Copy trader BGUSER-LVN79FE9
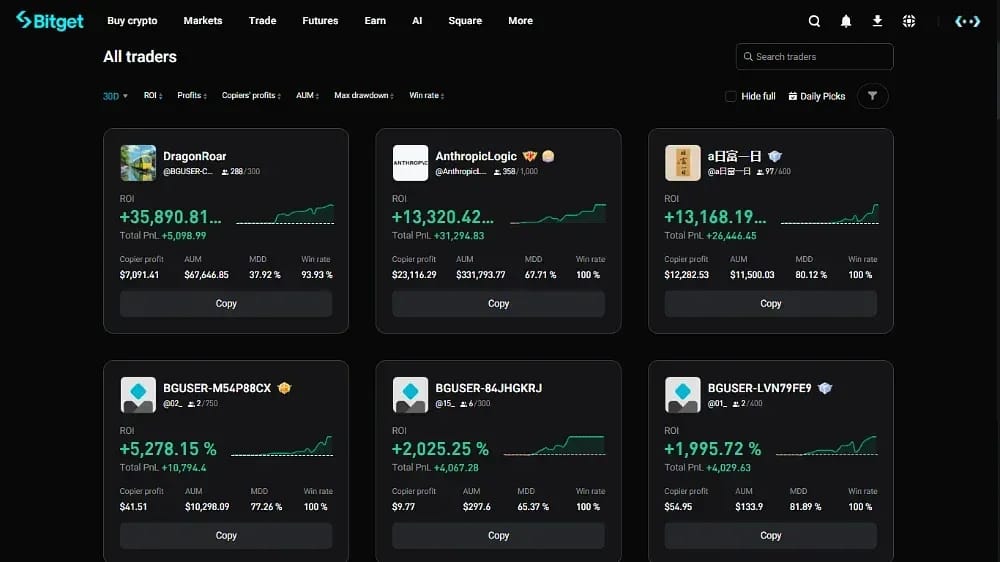Viewport: 1000px width, 562px height. (770, 536)
